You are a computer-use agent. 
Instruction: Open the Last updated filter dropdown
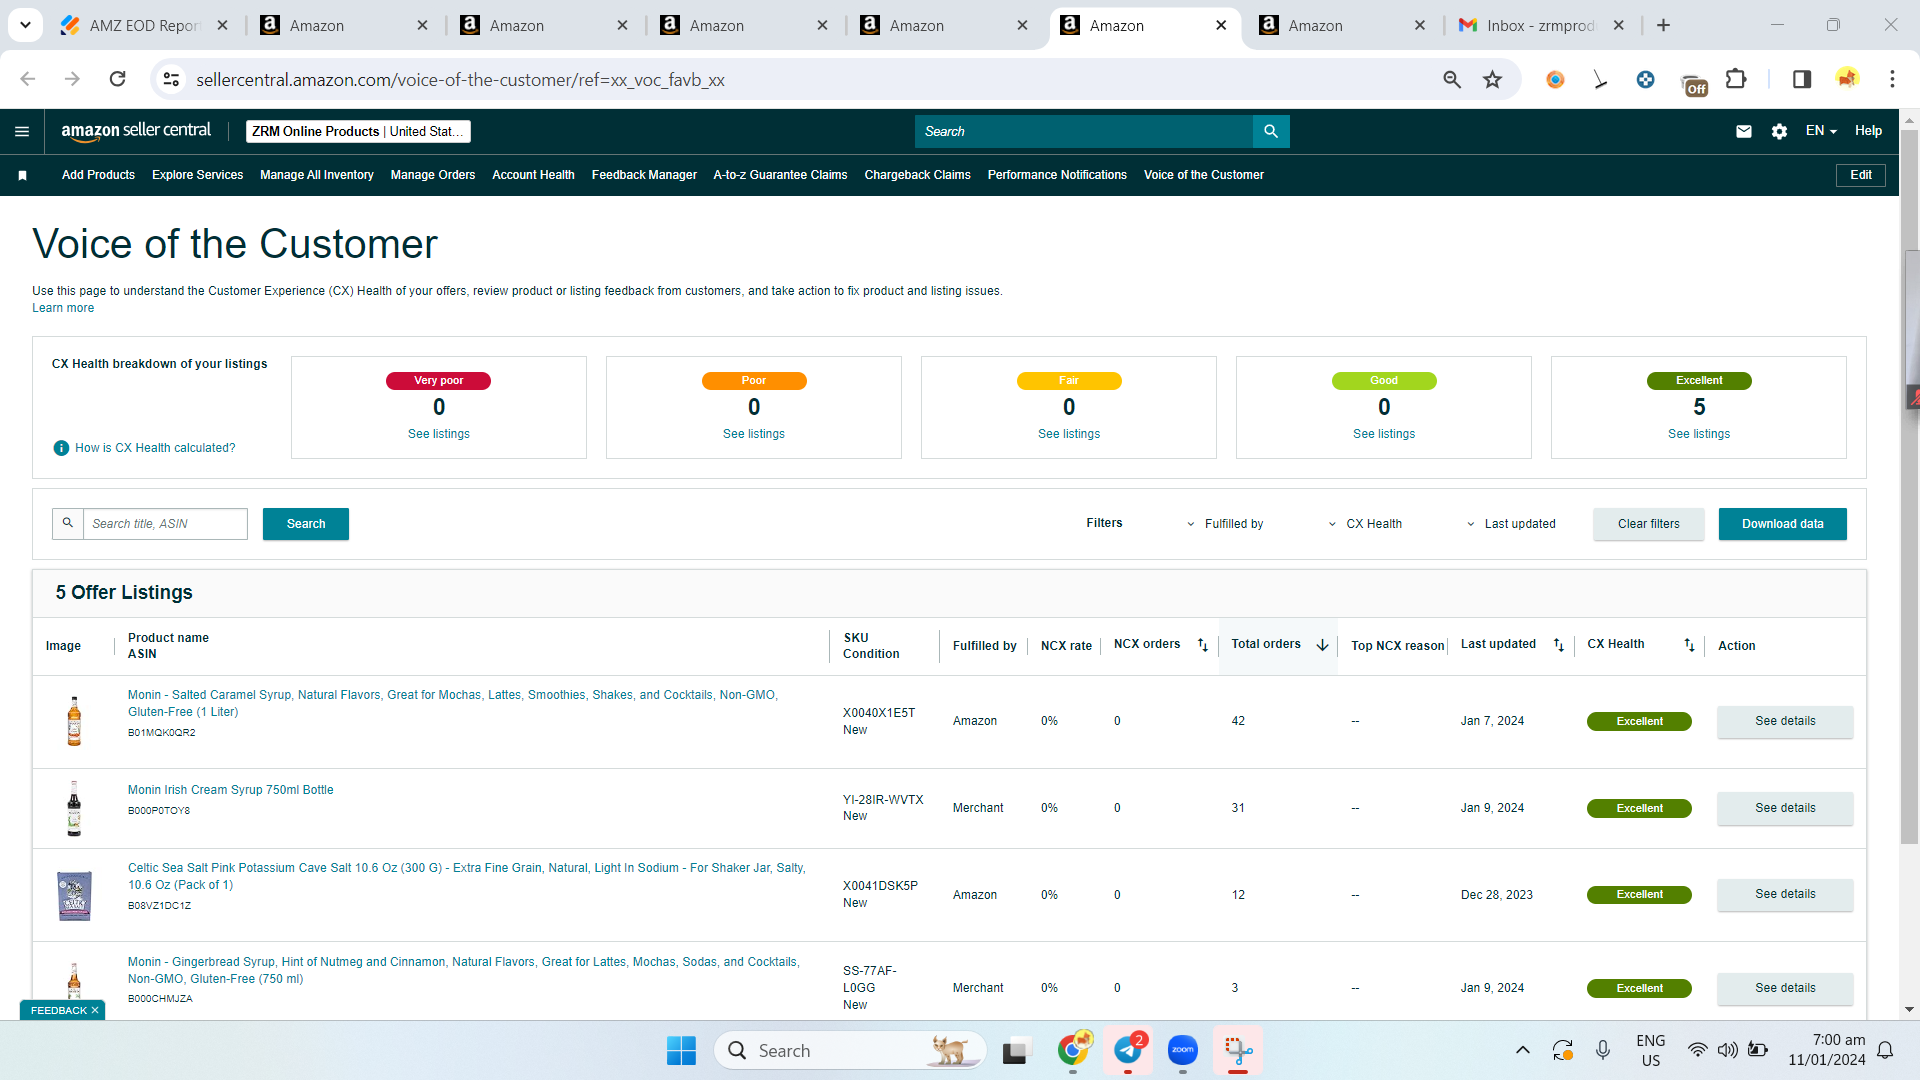pyautogui.click(x=1510, y=524)
